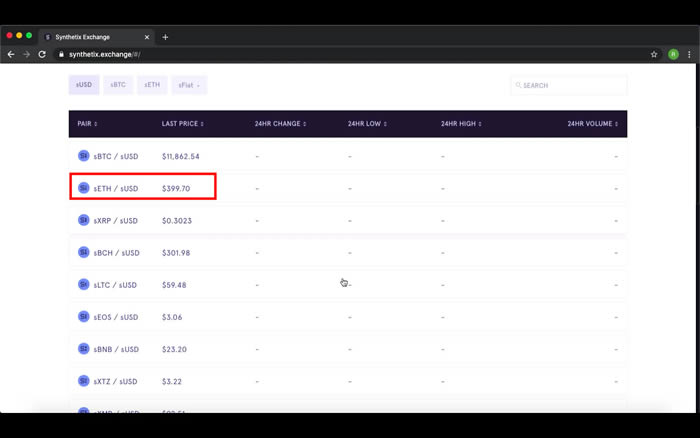Select the sBTC market filter
Image resolution: width=700 pixels, height=438 pixels.
pyautogui.click(x=118, y=85)
